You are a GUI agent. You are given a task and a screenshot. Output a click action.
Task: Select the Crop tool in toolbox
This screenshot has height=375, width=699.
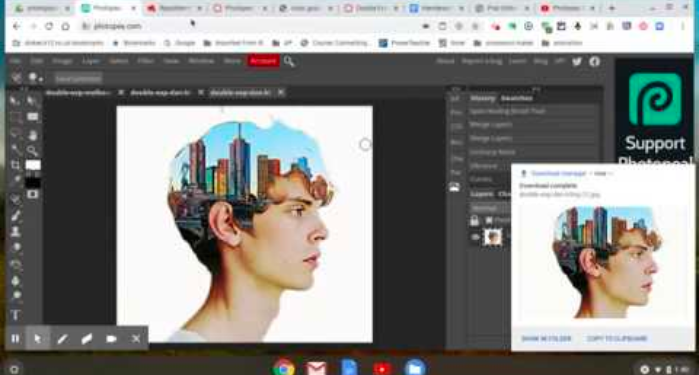click(x=15, y=165)
